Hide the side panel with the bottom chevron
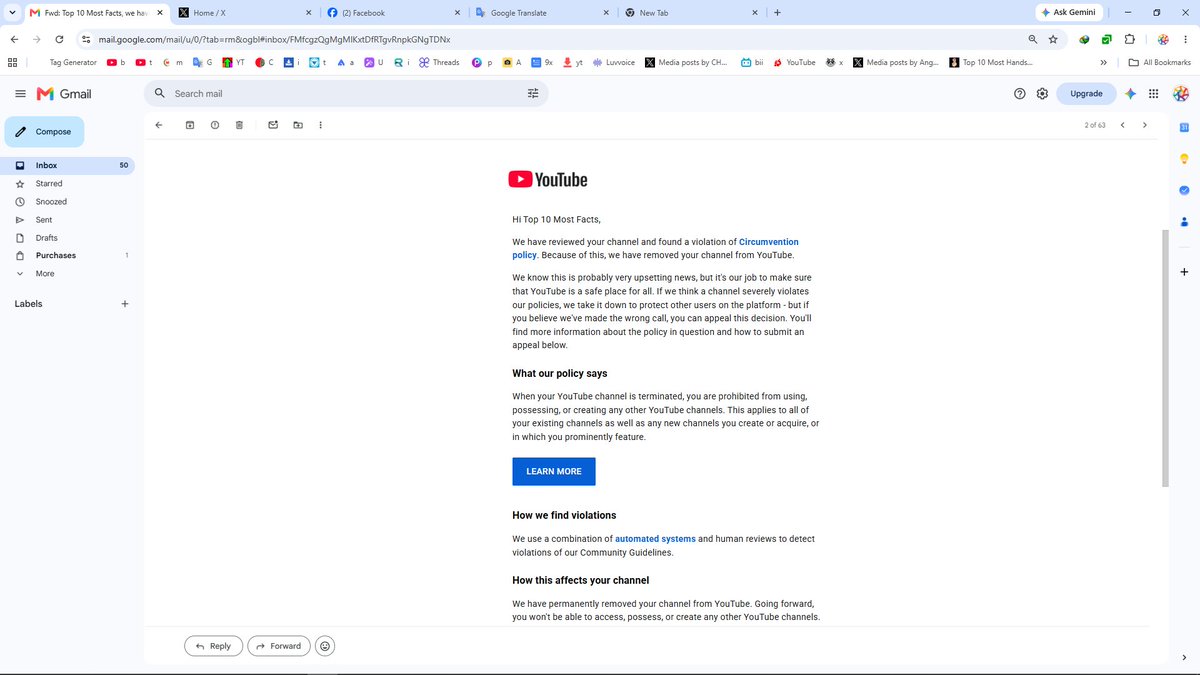The image size is (1200, 675). point(1184,658)
